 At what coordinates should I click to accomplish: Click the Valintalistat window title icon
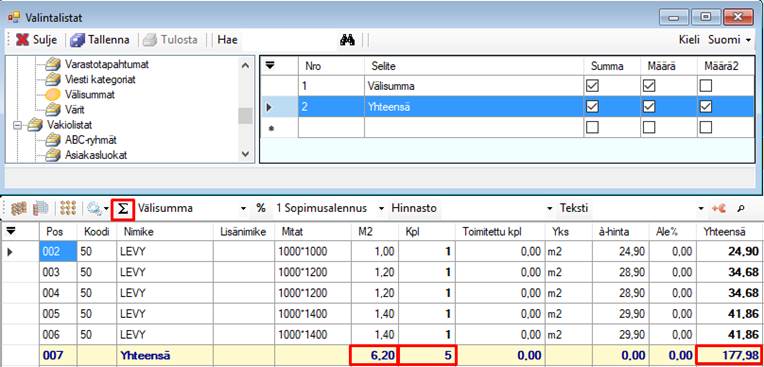(15, 18)
